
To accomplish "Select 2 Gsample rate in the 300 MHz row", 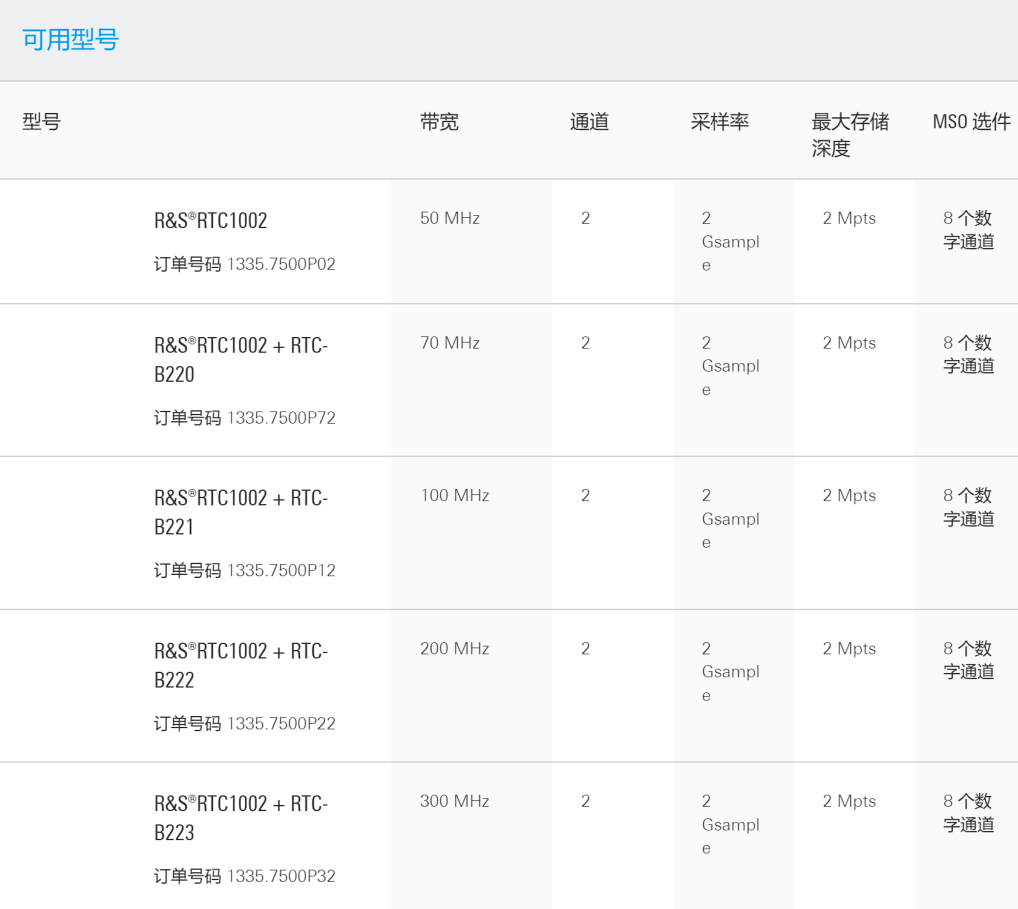I will click(730, 825).
